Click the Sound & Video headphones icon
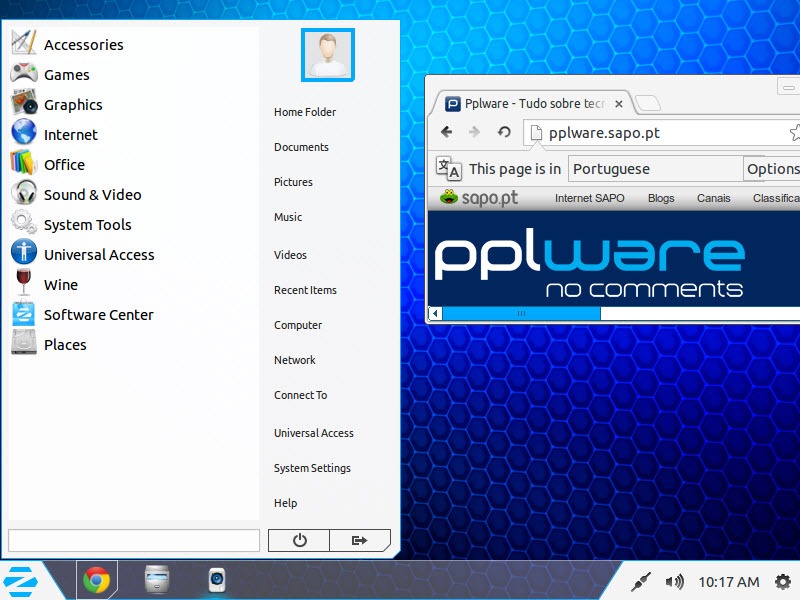Image resolution: width=800 pixels, height=600 pixels. pyautogui.click(x=24, y=193)
